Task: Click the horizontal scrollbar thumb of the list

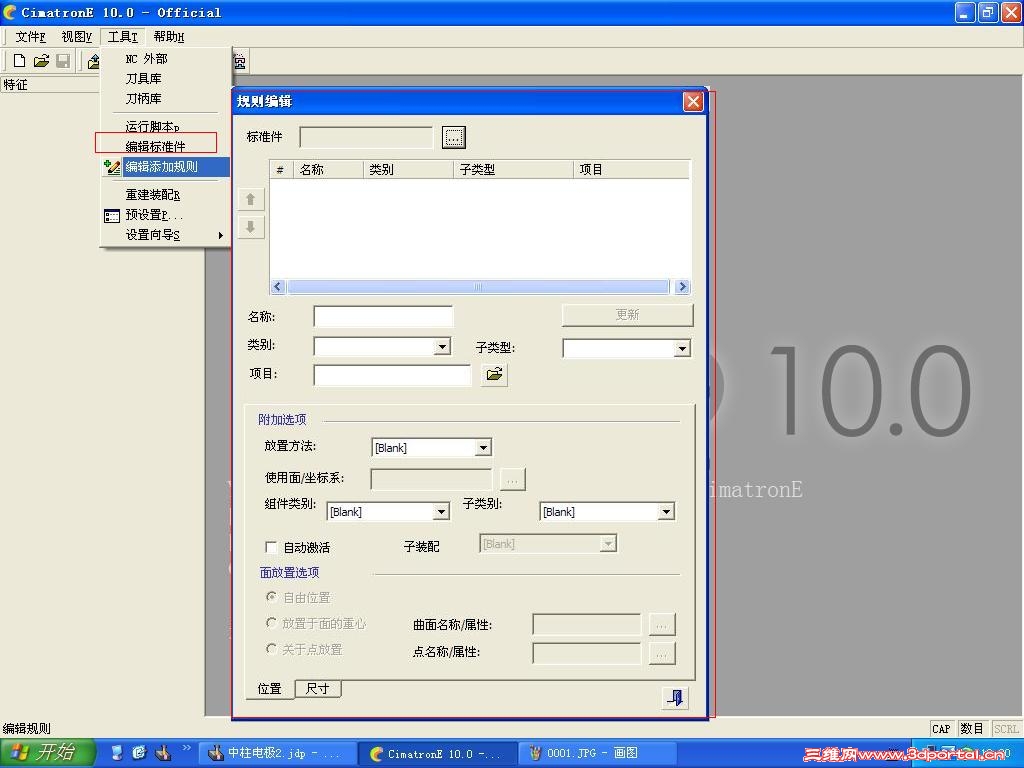Action: pos(478,287)
